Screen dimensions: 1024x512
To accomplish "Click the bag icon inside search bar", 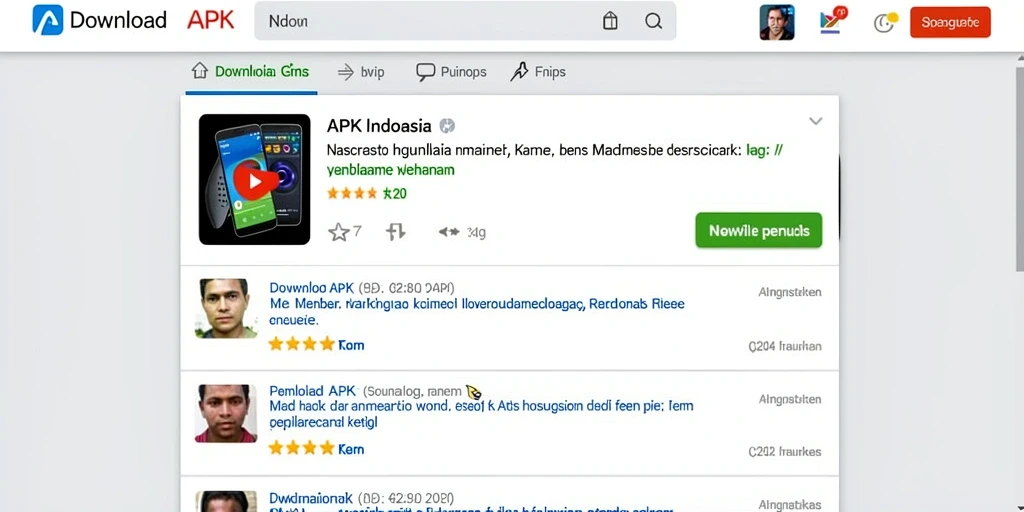I will (610, 21).
